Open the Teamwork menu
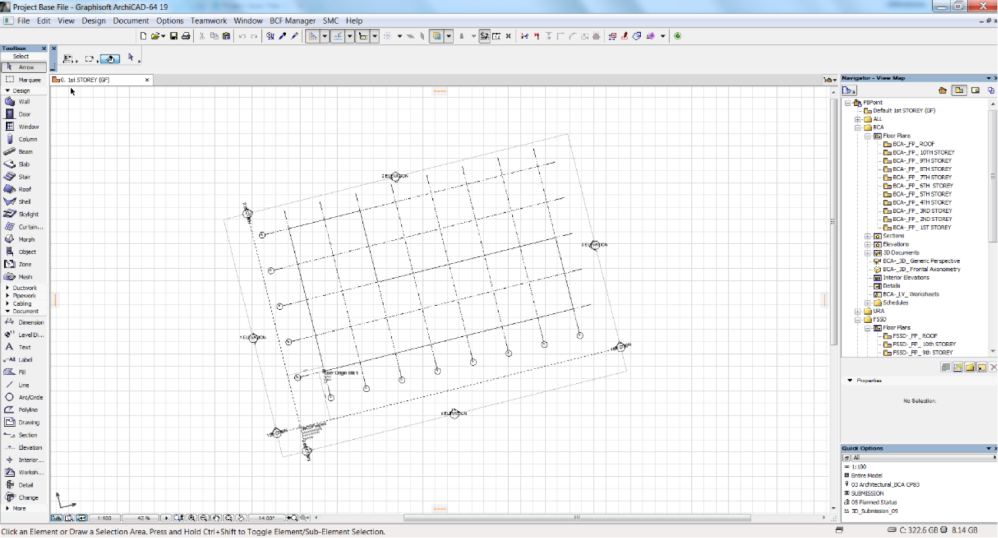 [x=208, y=20]
